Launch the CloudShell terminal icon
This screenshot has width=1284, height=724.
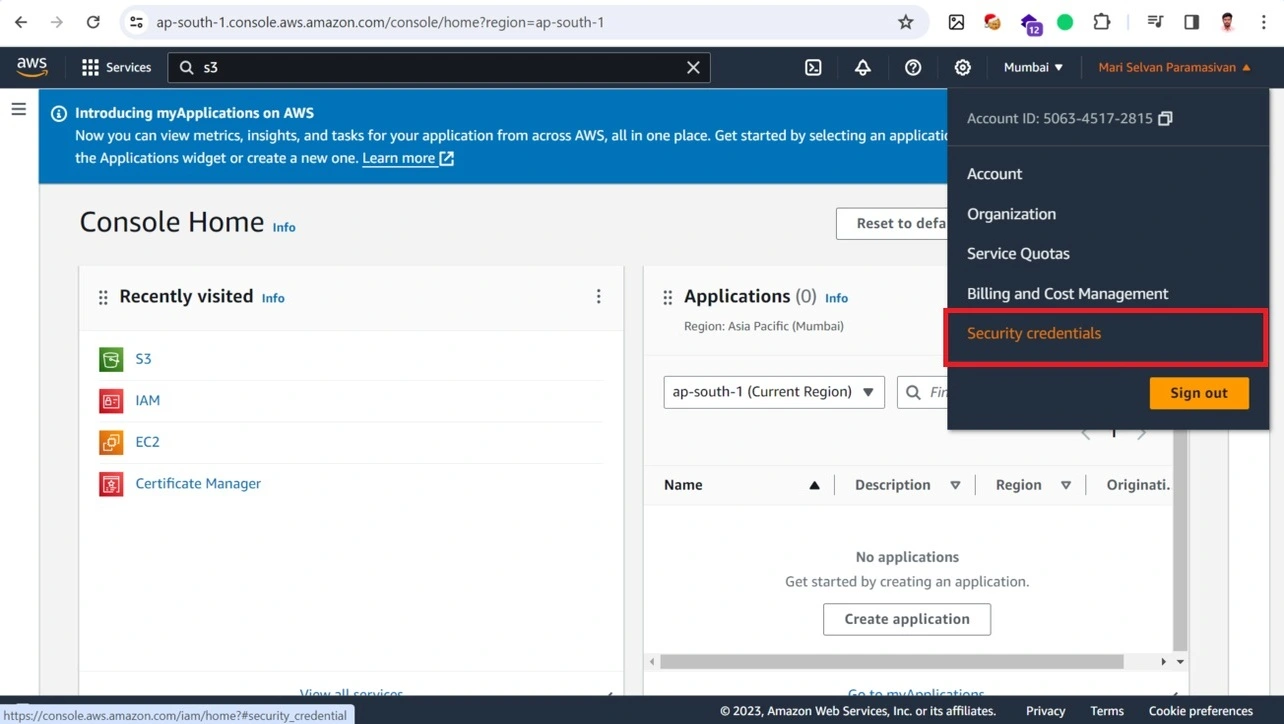tap(813, 67)
